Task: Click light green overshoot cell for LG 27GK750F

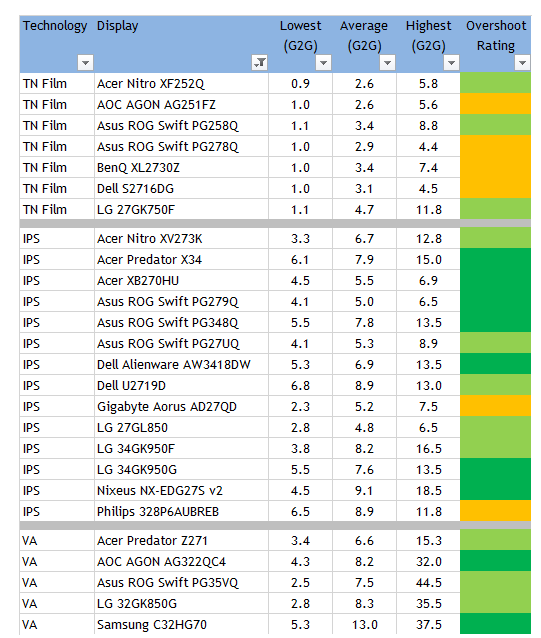Action: coord(495,210)
